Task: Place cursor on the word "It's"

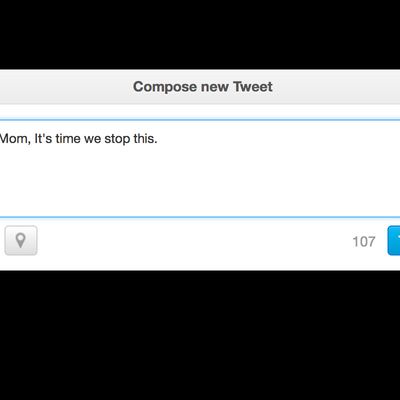Action: tap(43, 139)
